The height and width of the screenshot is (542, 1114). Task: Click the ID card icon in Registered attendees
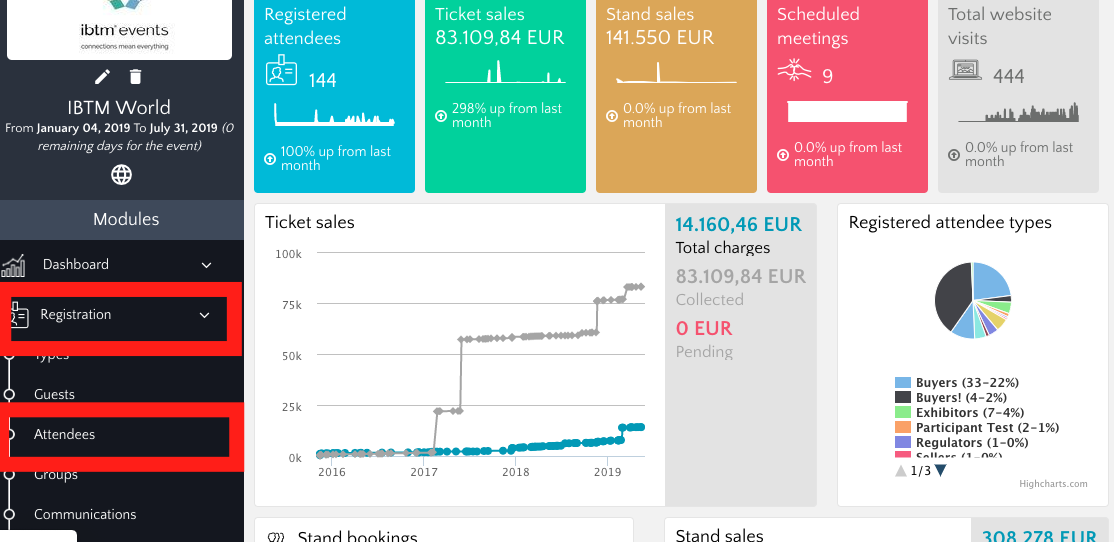[x=282, y=74]
